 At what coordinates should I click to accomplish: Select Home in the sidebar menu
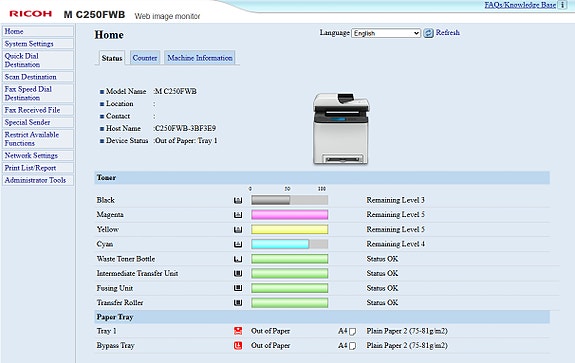(x=38, y=32)
